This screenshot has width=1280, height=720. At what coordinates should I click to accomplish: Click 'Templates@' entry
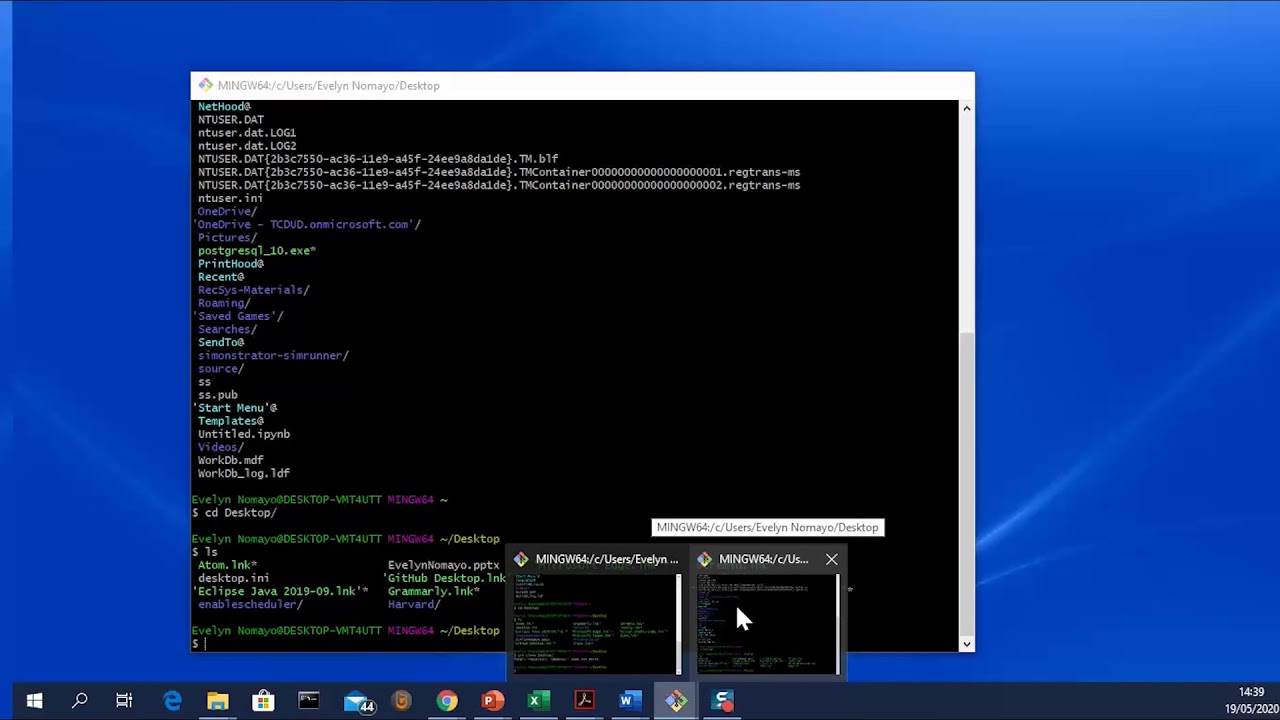(x=231, y=421)
